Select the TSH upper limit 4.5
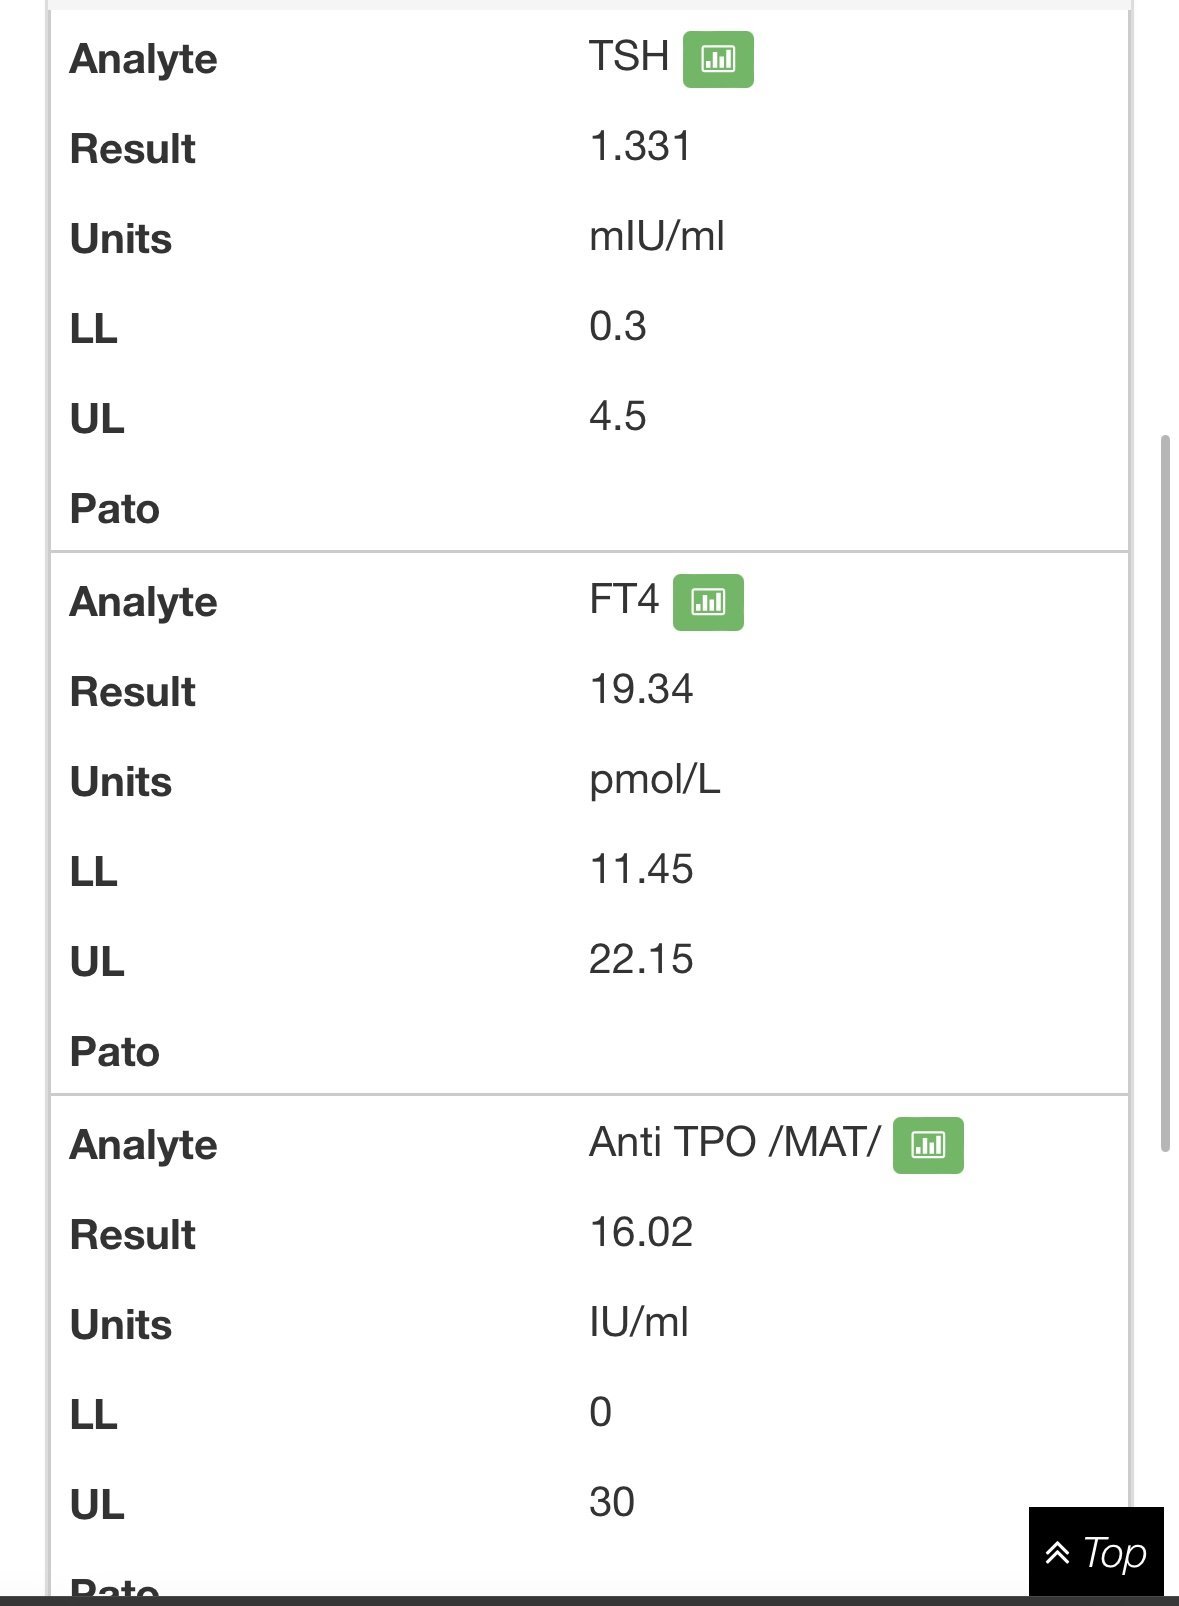Viewport: 1179px width, 1606px height. coord(617,416)
